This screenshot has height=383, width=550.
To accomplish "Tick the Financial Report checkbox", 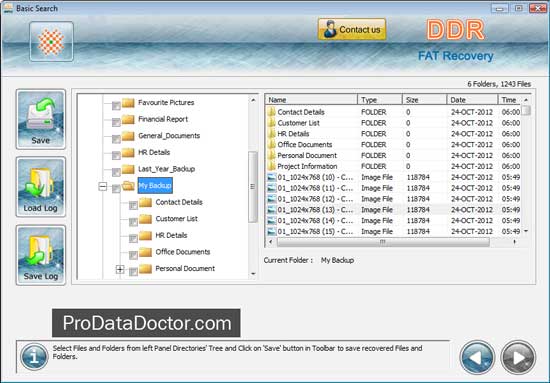I will tap(116, 122).
